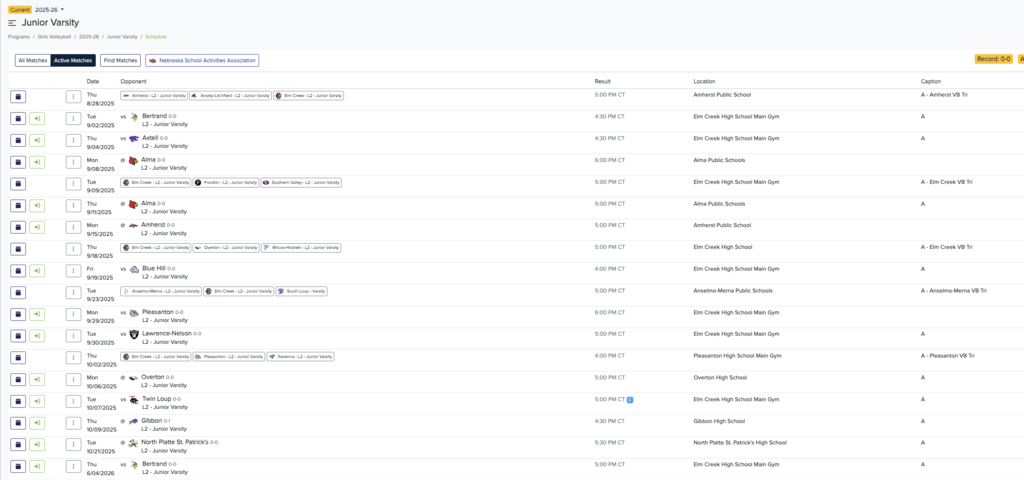Click green enter icon for Twin Loup match
The image size is (1024, 480).
click(37, 401)
